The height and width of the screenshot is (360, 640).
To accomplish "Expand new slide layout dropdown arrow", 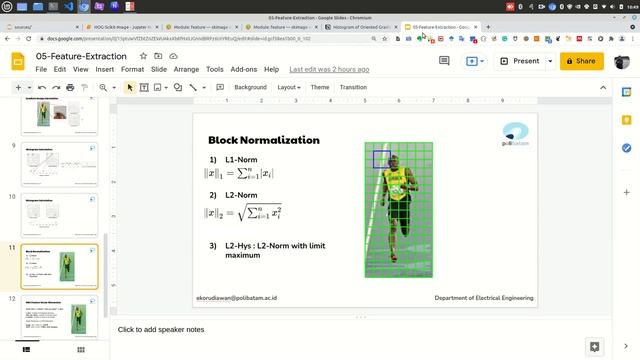I will pyautogui.click(x=29, y=88).
